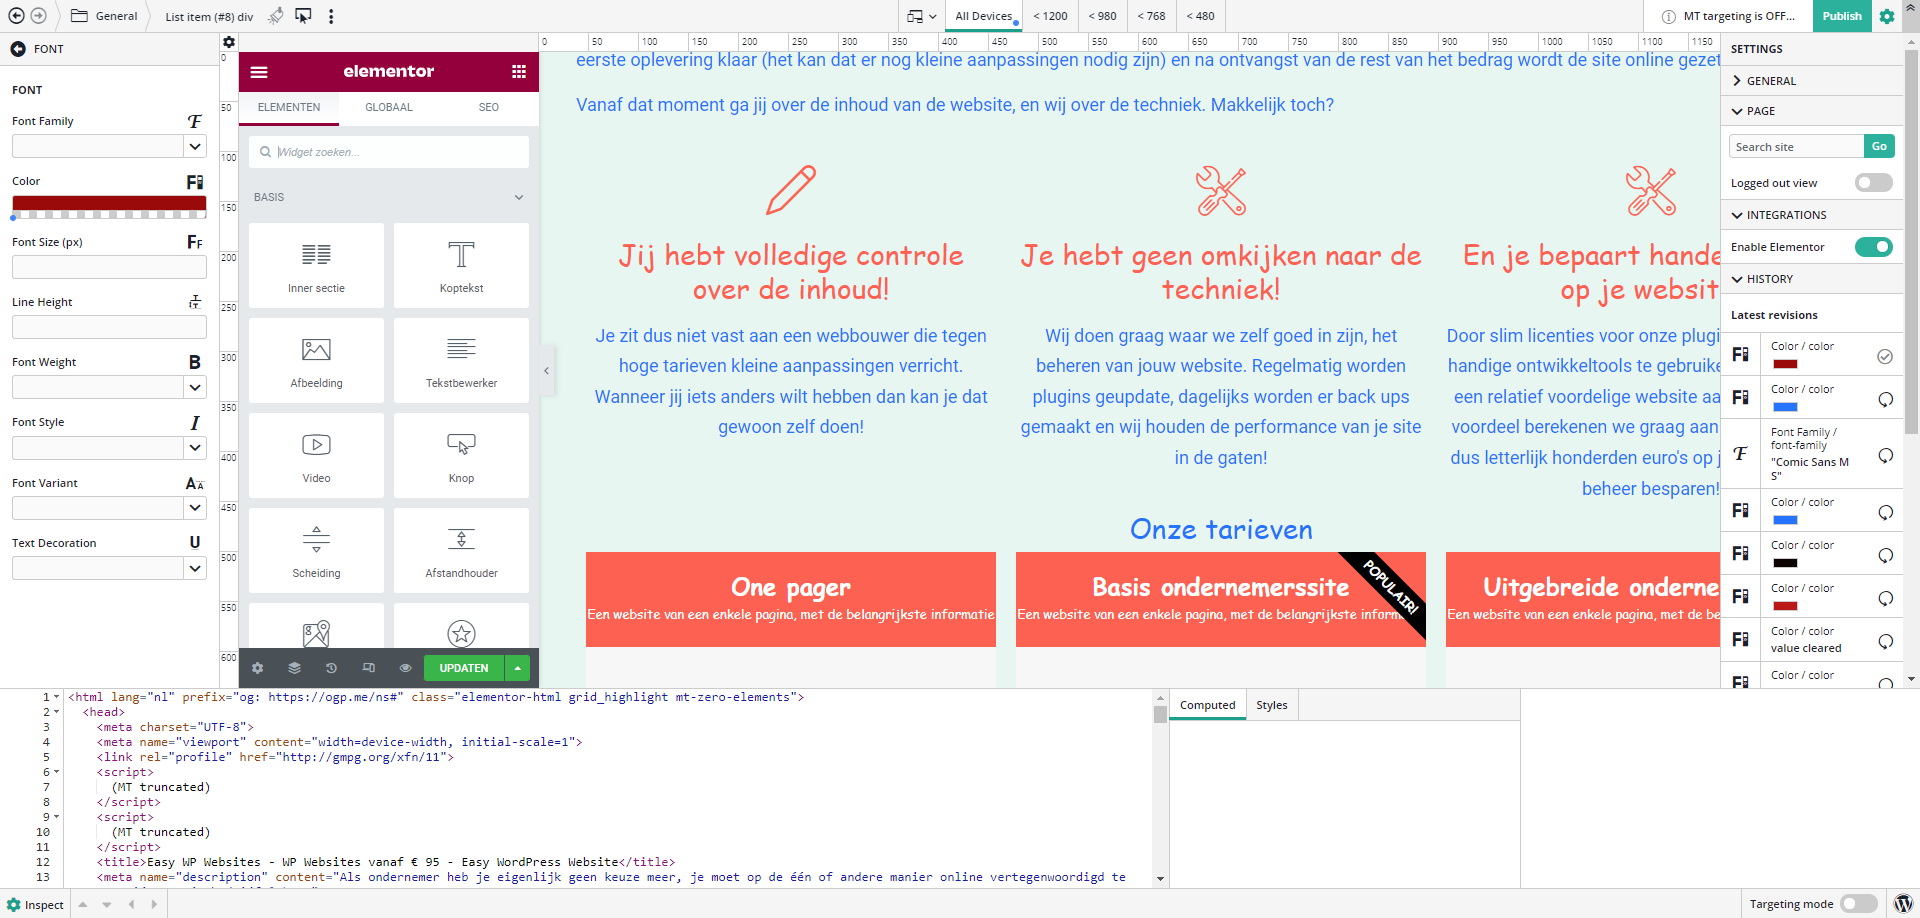Collapse the BASIS widget category

(389, 197)
